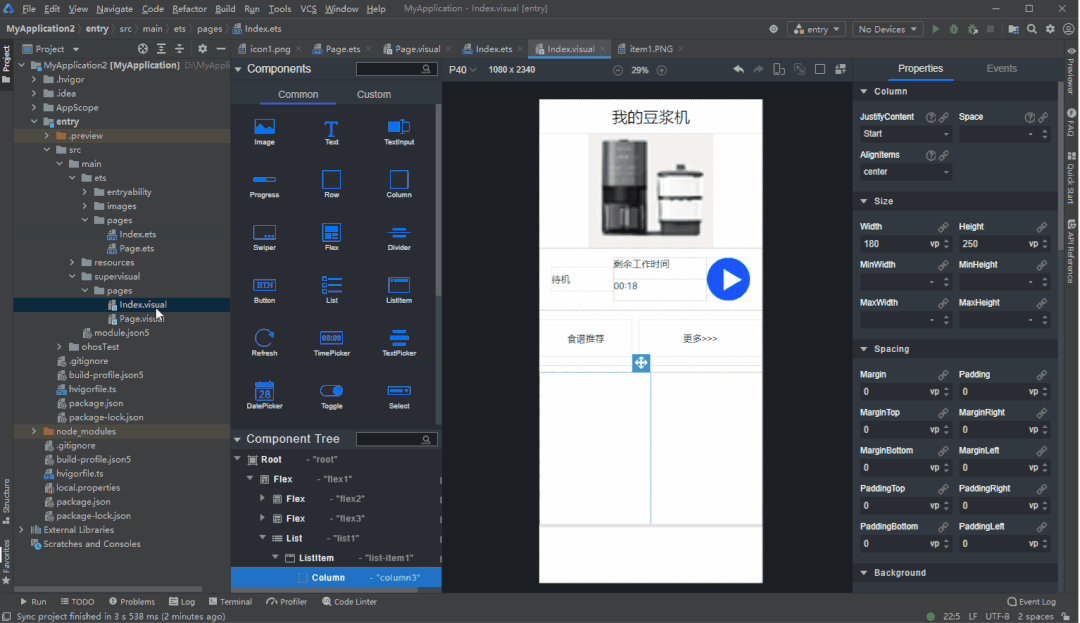Click the move handle on canvas column

coord(641,363)
